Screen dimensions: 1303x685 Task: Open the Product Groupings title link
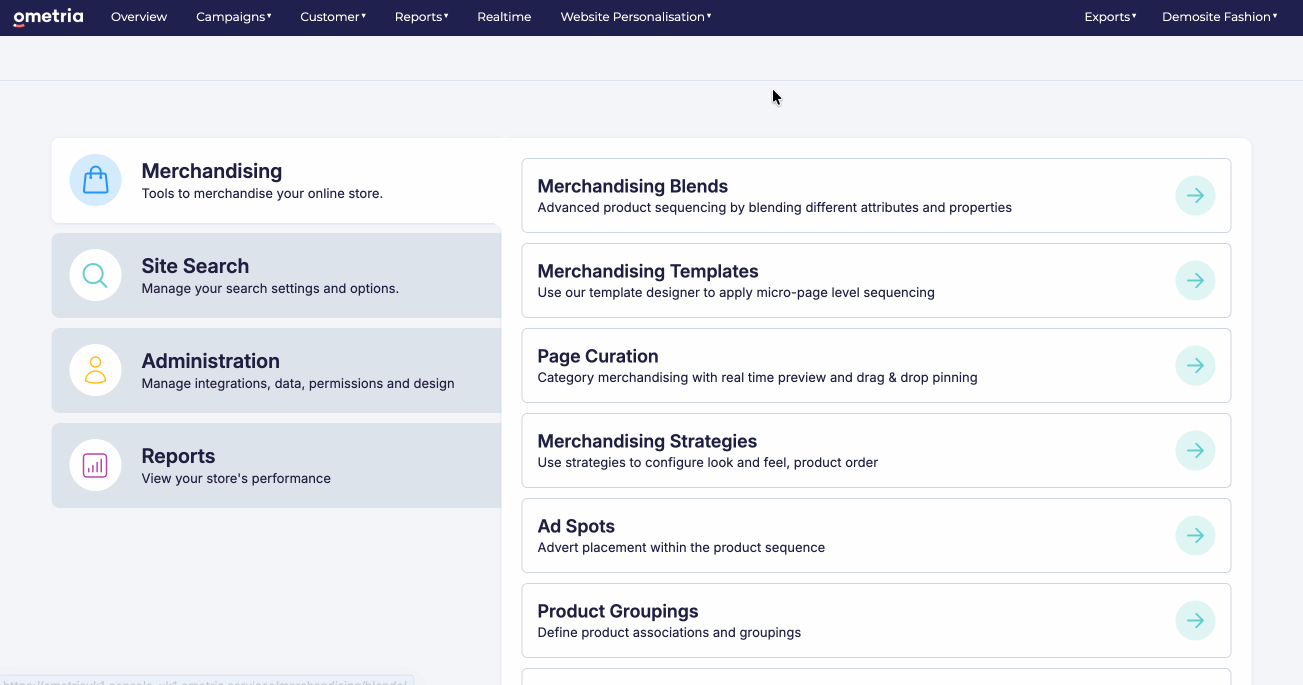click(x=618, y=611)
